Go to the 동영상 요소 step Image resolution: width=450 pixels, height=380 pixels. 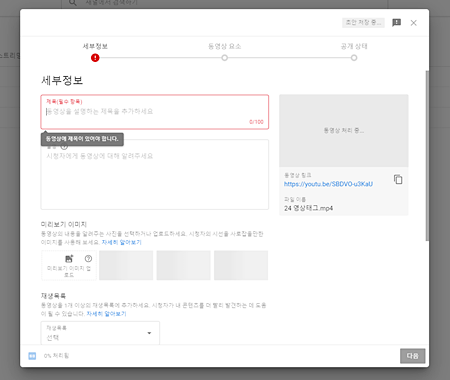(225, 51)
